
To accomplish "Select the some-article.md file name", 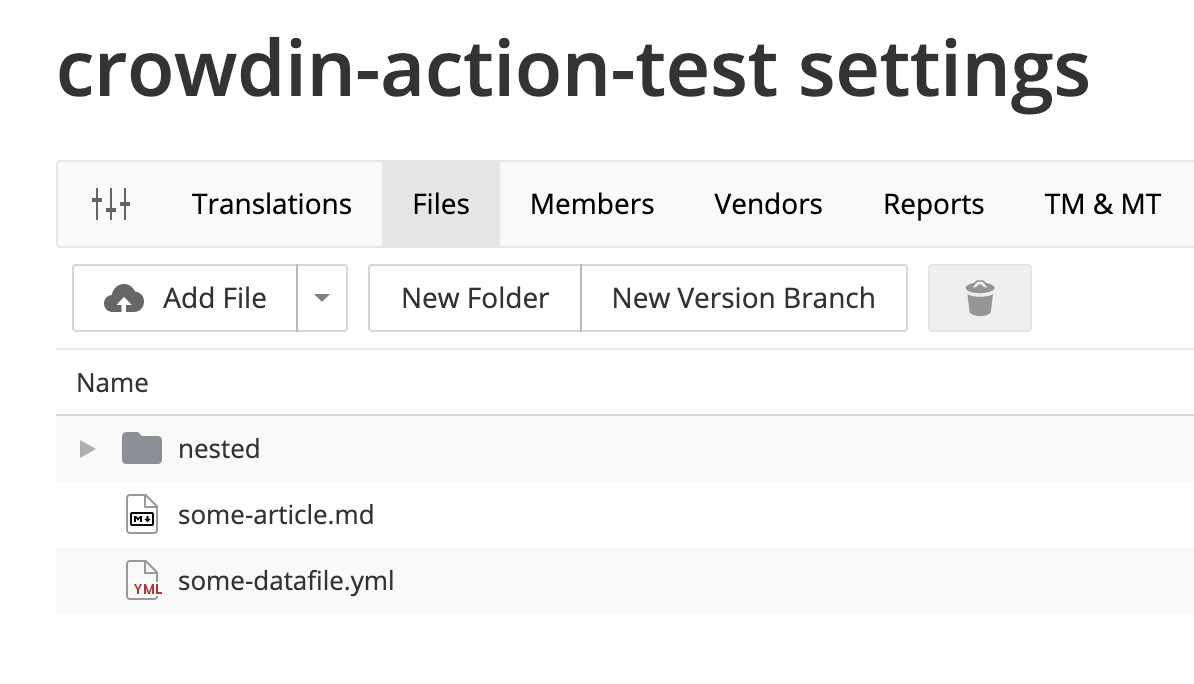I will click(276, 515).
